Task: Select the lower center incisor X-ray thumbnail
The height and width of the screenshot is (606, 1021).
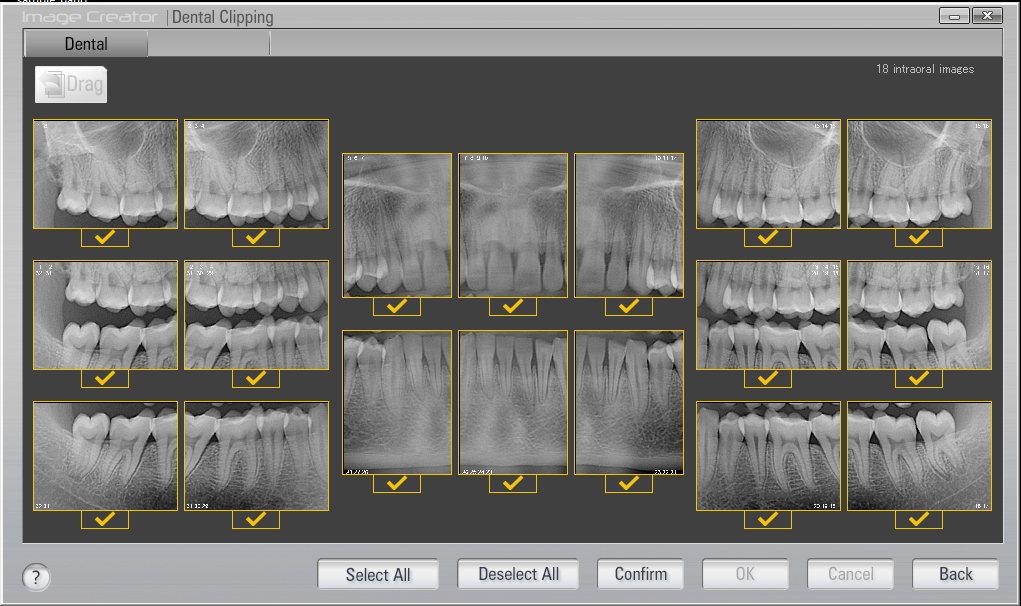Action: [x=513, y=402]
